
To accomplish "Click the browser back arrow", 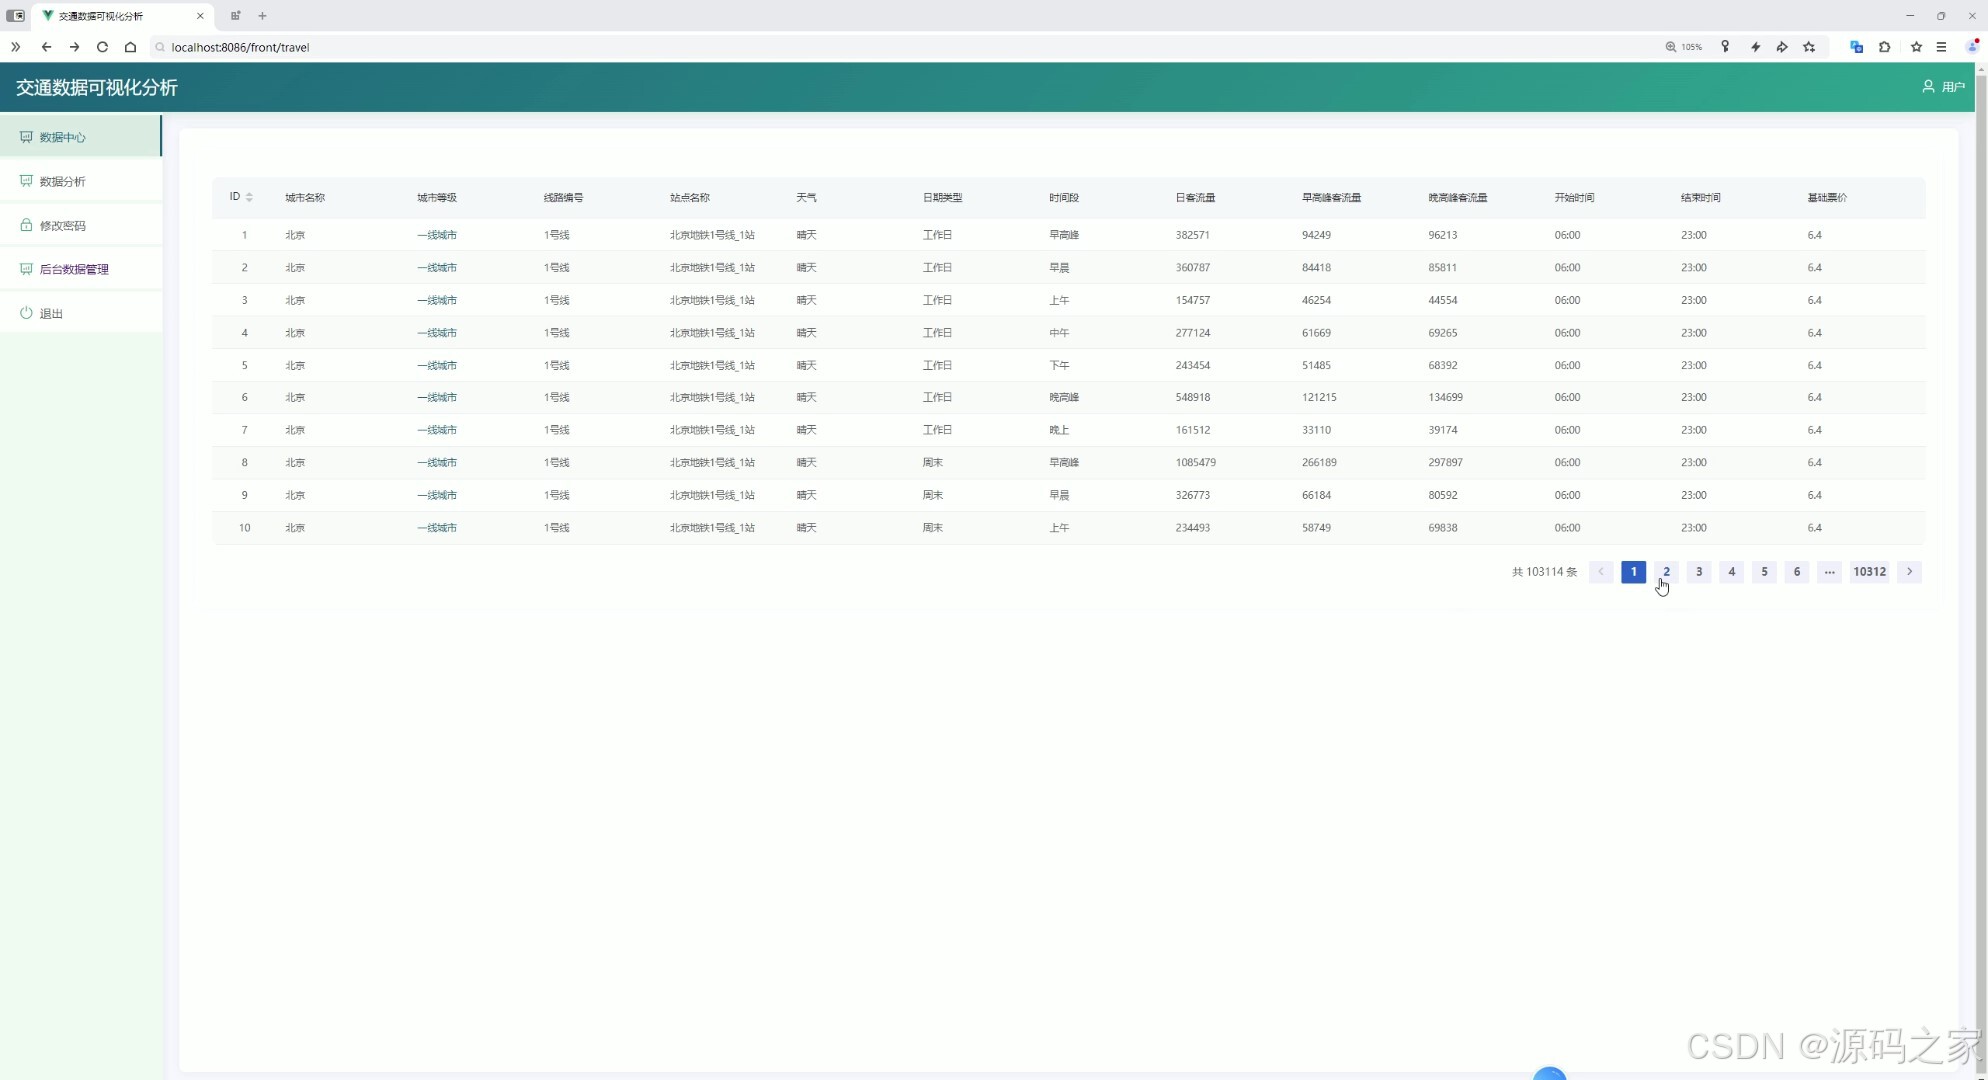I will tap(46, 47).
